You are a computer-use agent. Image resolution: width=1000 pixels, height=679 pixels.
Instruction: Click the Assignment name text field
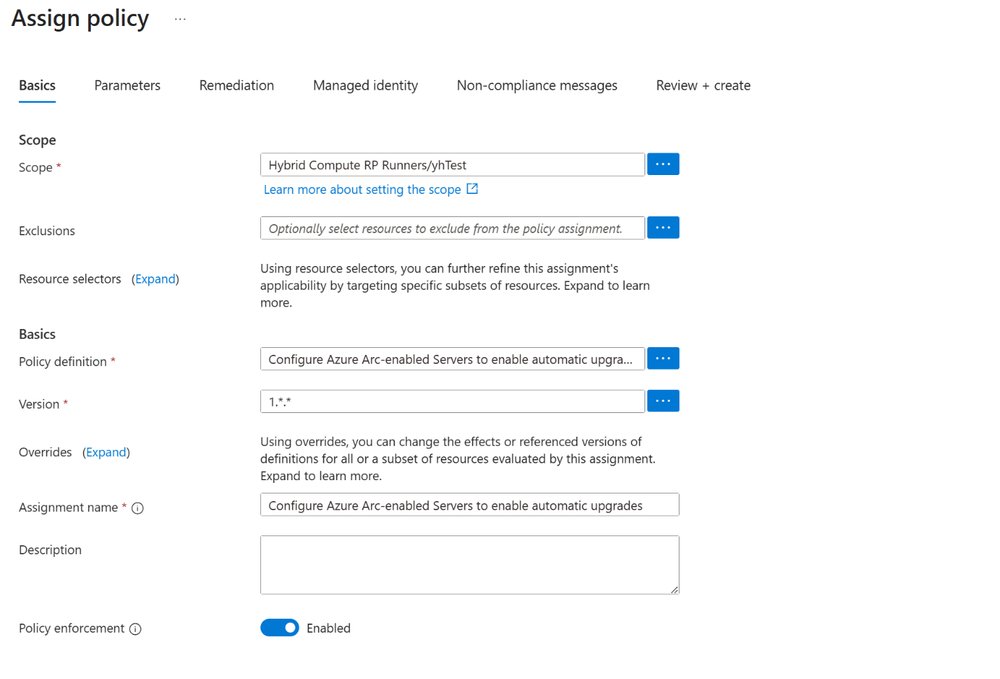click(469, 505)
